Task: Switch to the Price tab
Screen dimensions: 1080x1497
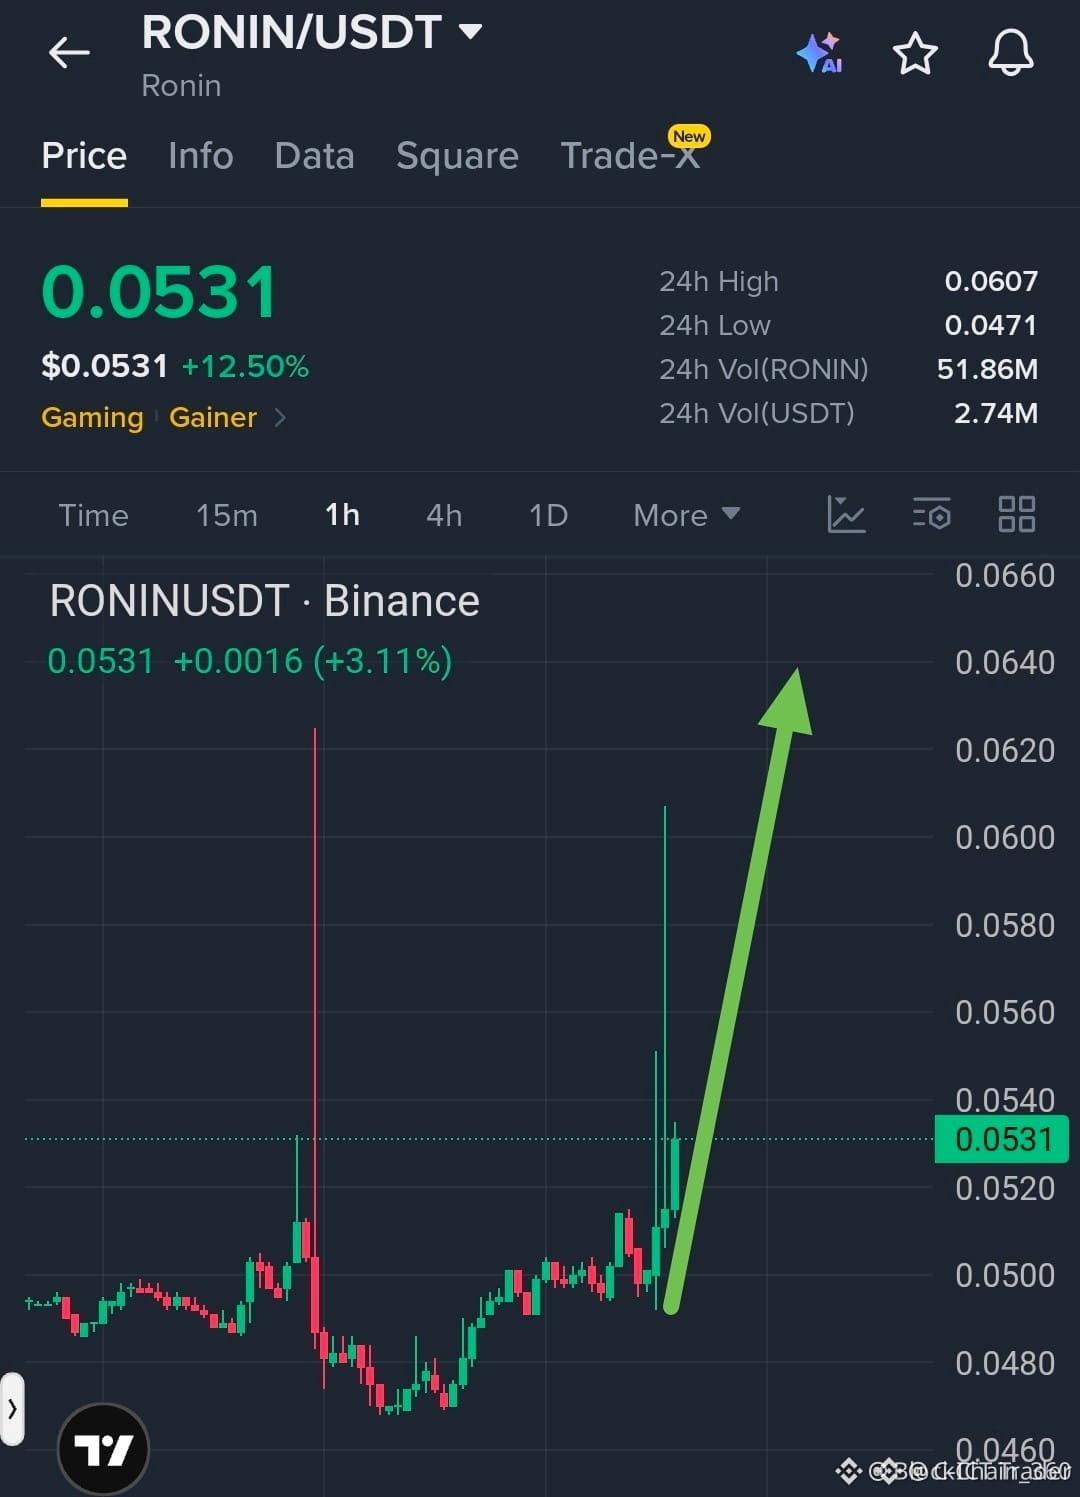Action: coord(84,156)
